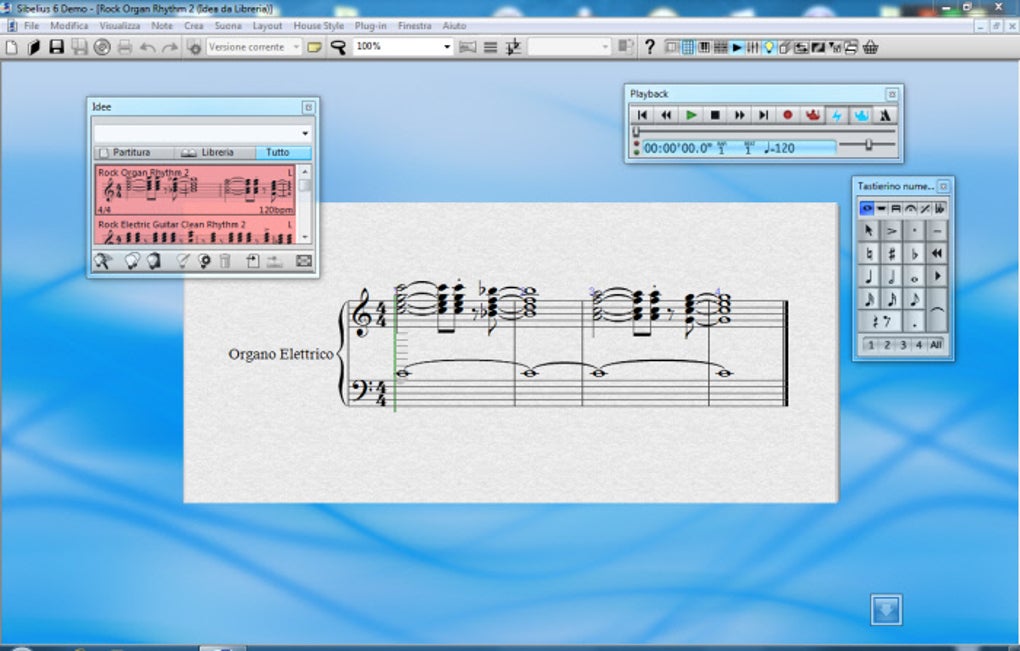
Task: Select the flat accidental on the Keypad
Action: (x=914, y=252)
